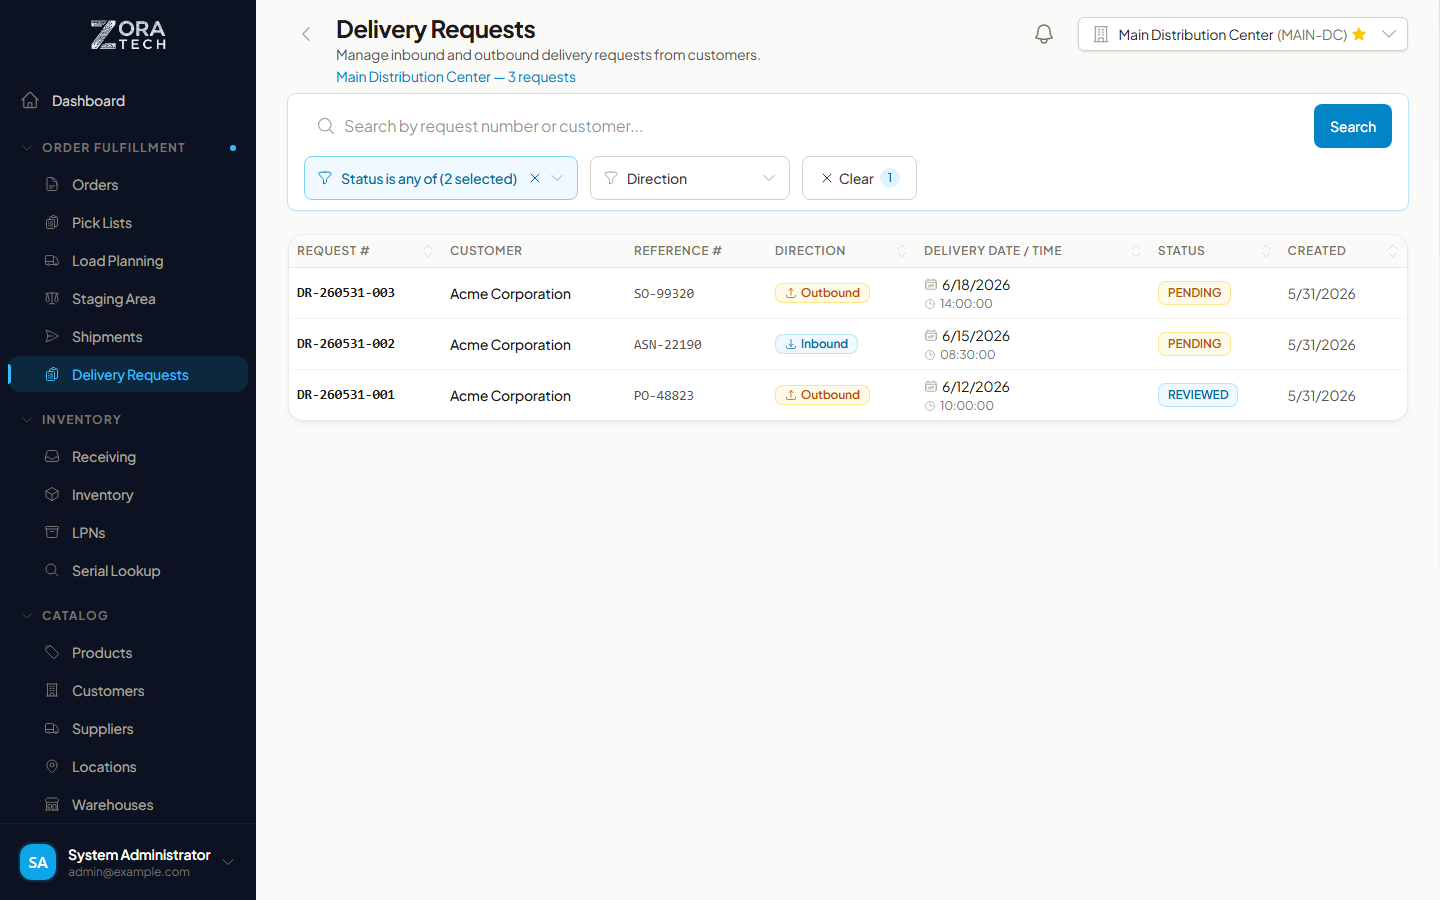Remove the Status filter via X icon

point(535,178)
